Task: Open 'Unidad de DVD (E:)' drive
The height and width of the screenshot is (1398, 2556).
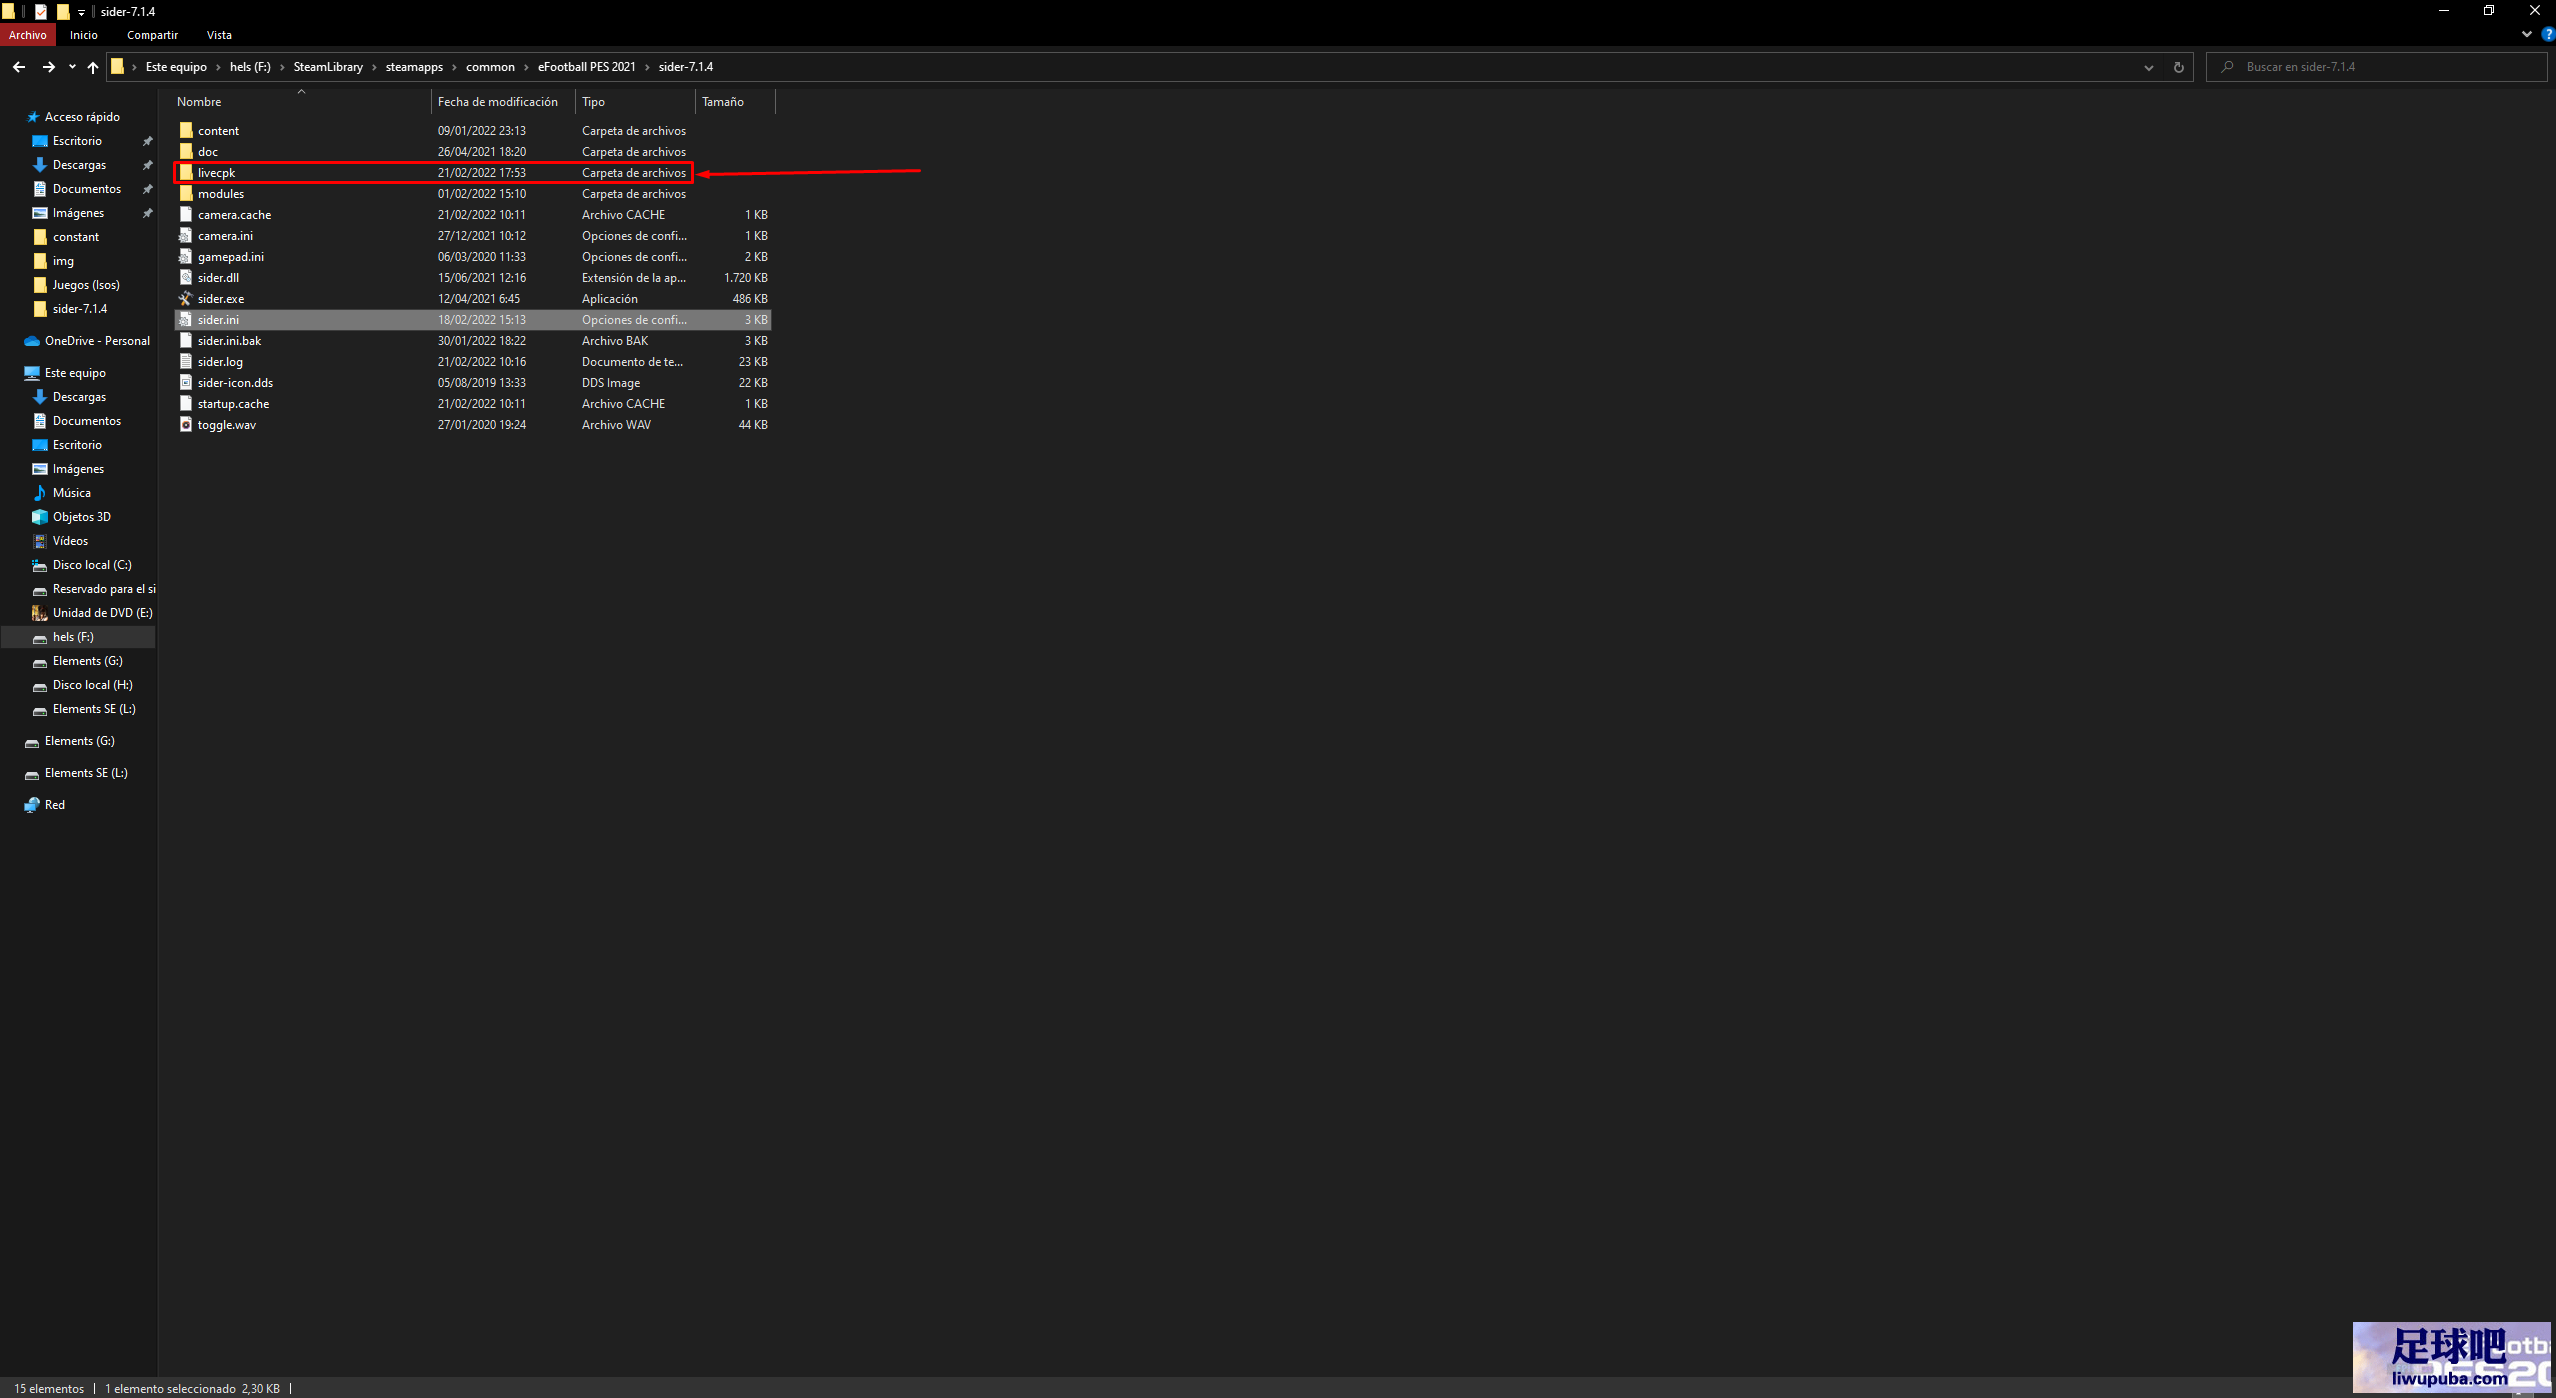Action: 102,613
